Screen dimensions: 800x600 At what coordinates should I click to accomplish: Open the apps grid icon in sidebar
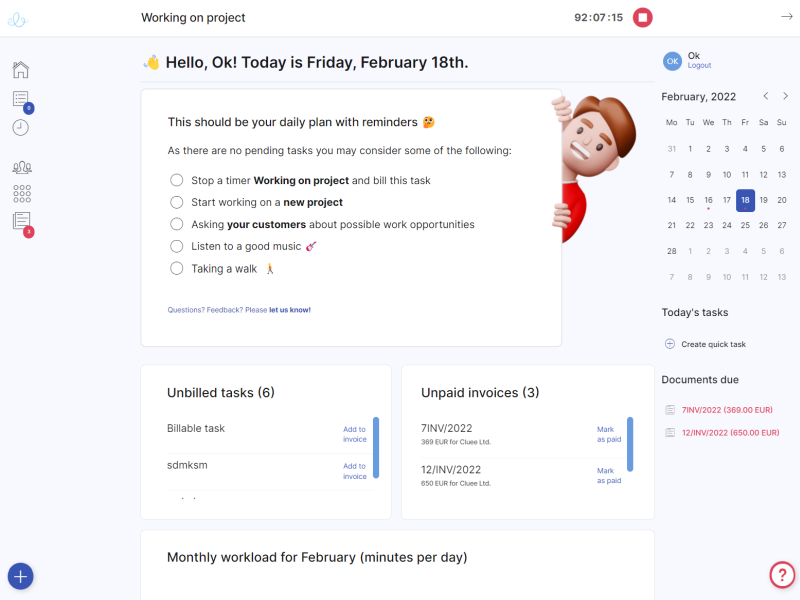(22, 194)
